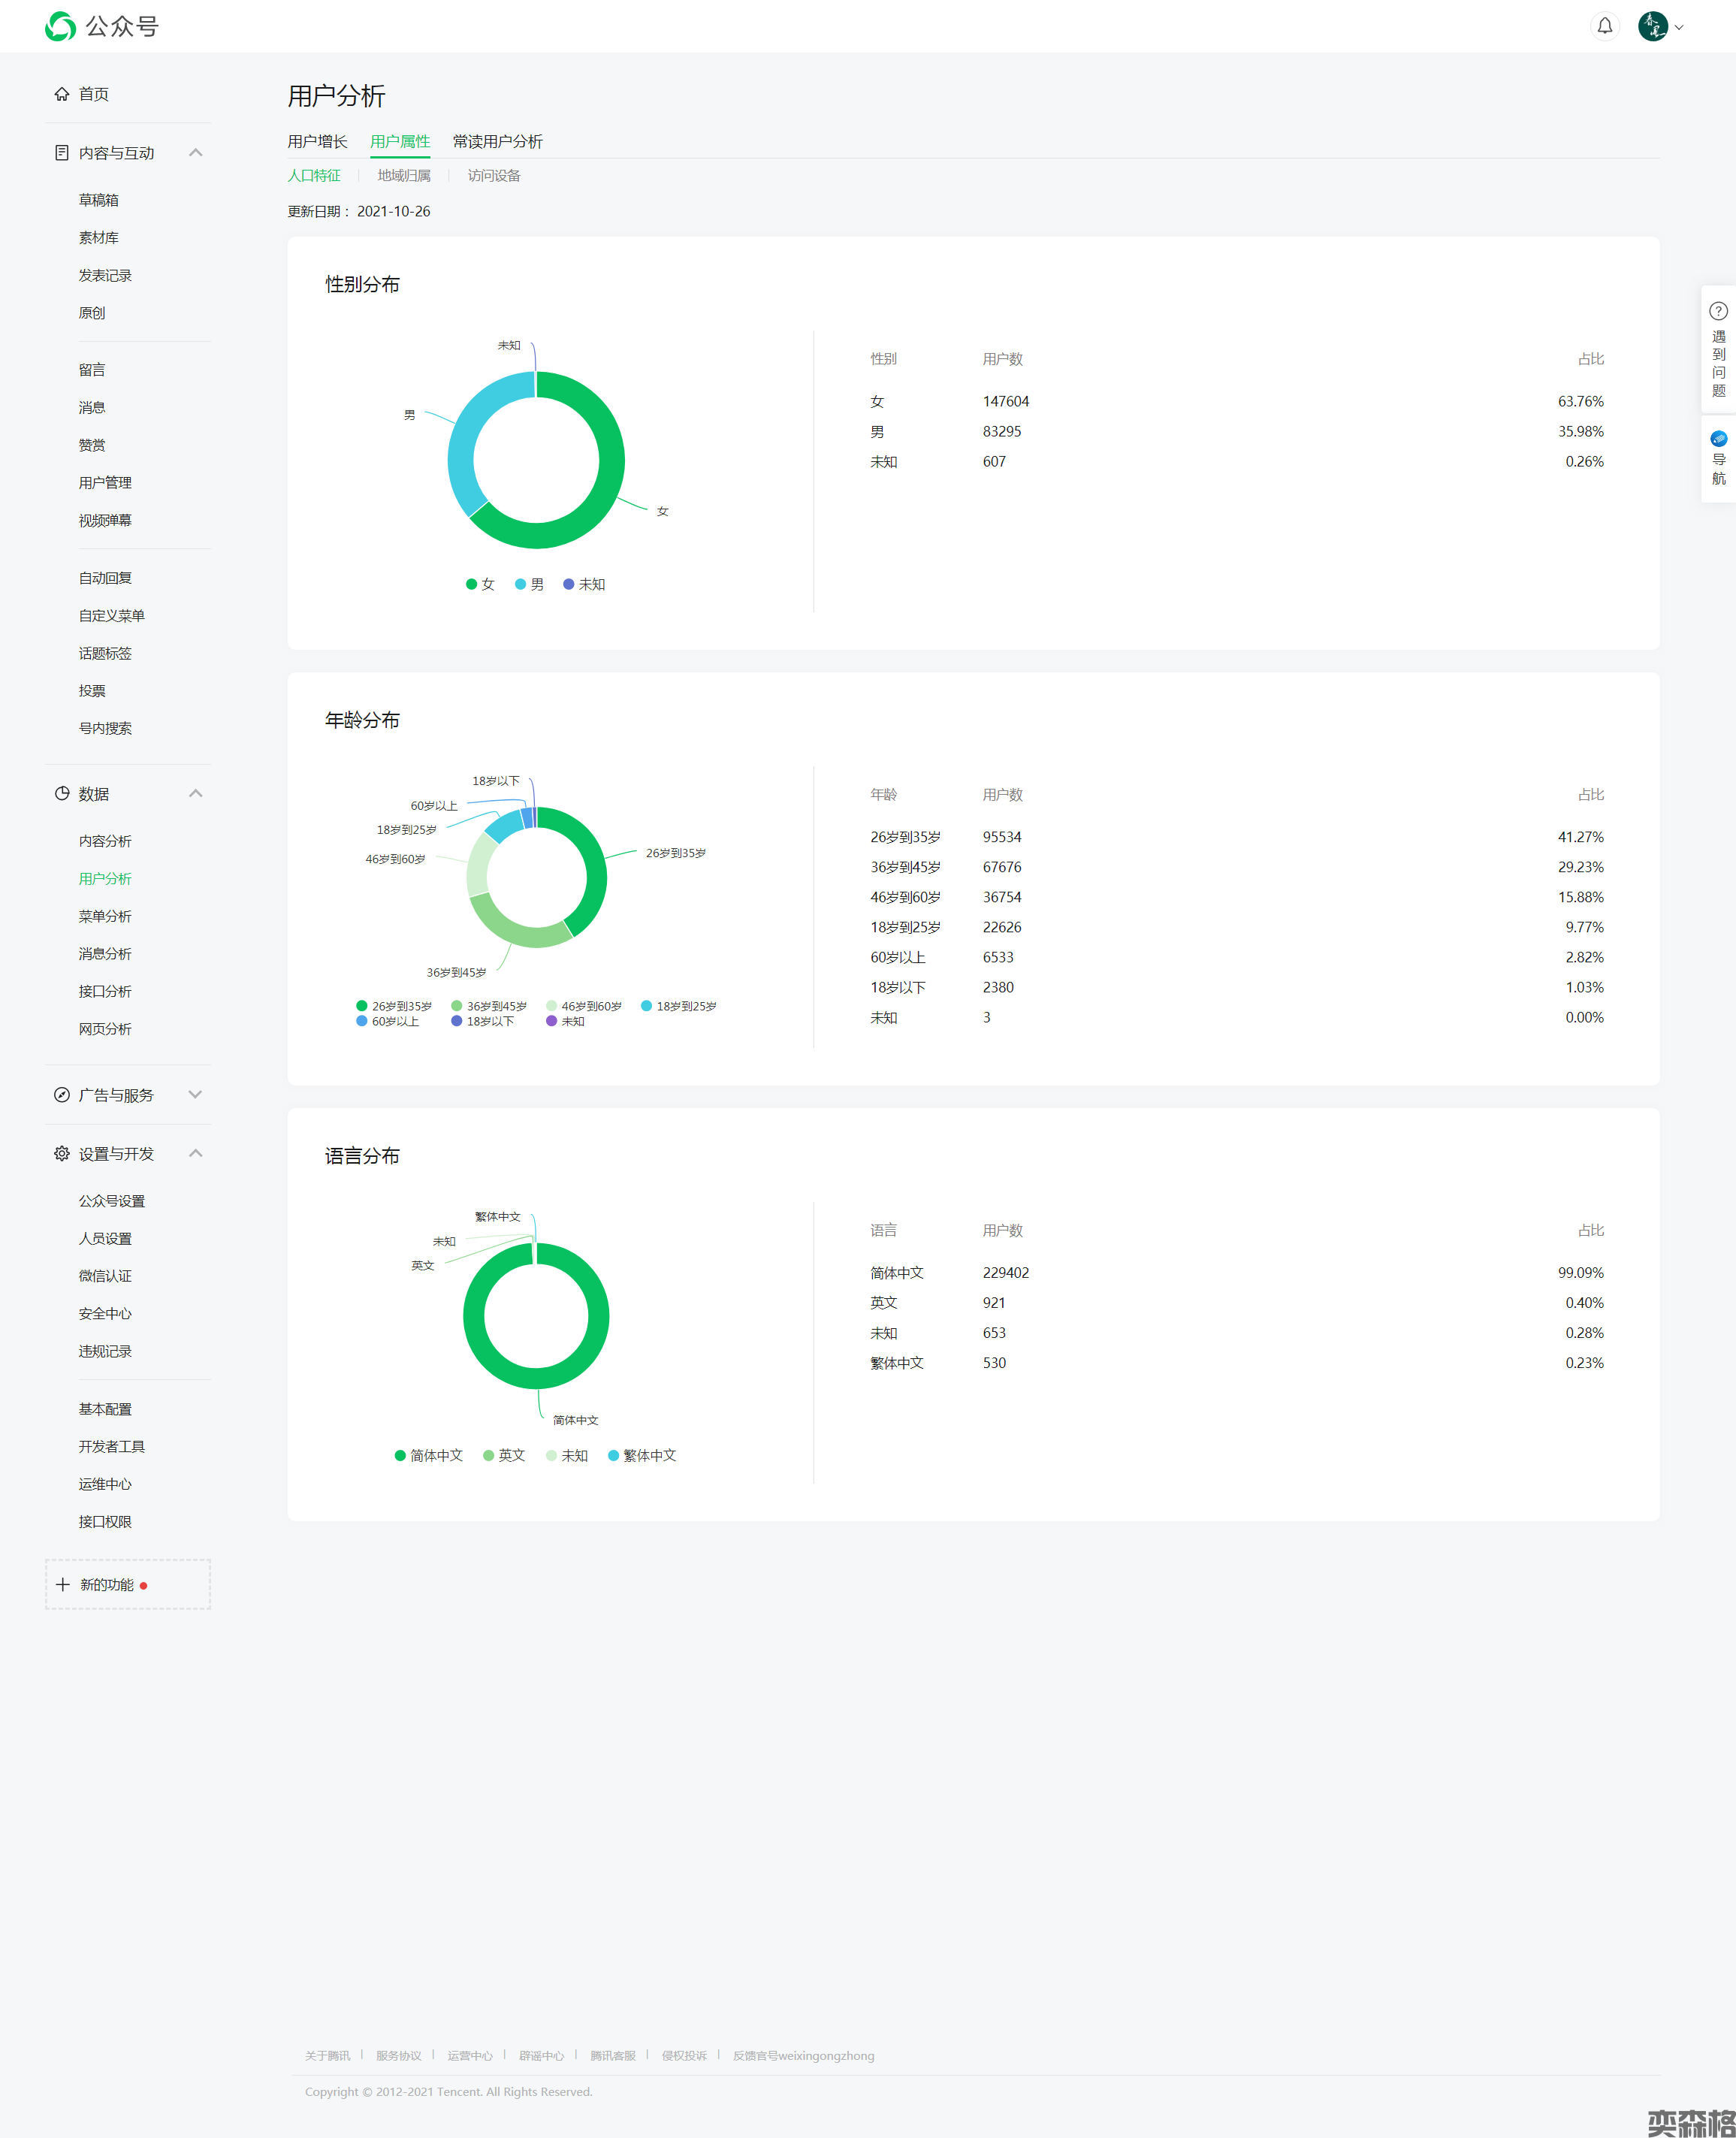The width and height of the screenshot is (1736, 2138).
Task: Toggle the 女 legend in gender chart
Action: tap(480, 584)
